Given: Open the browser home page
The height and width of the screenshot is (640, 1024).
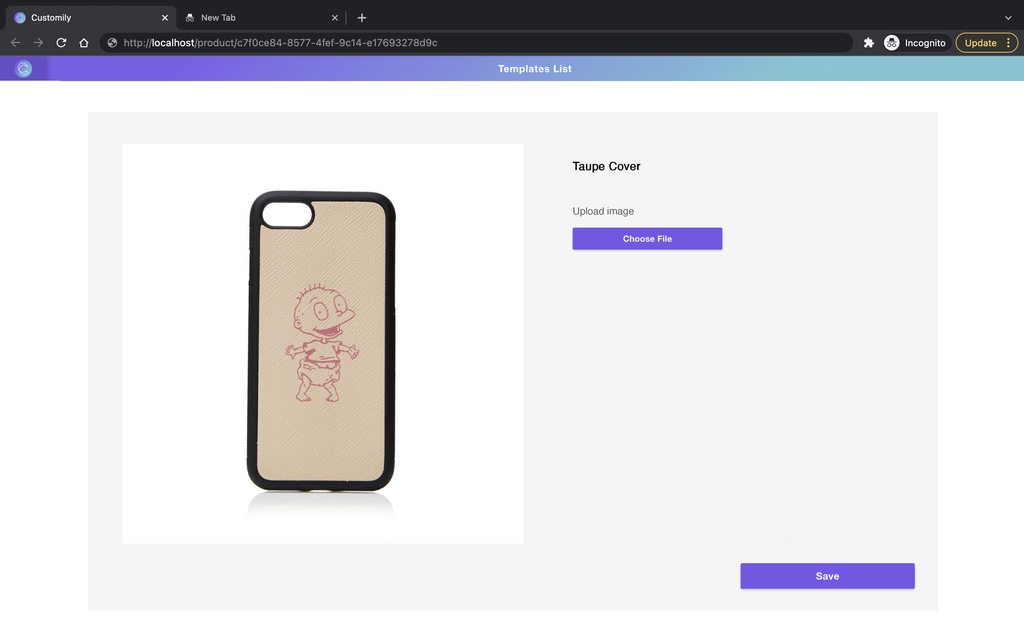Looking at the screenshot, I should pyautogui.click(x=84, y=42).
